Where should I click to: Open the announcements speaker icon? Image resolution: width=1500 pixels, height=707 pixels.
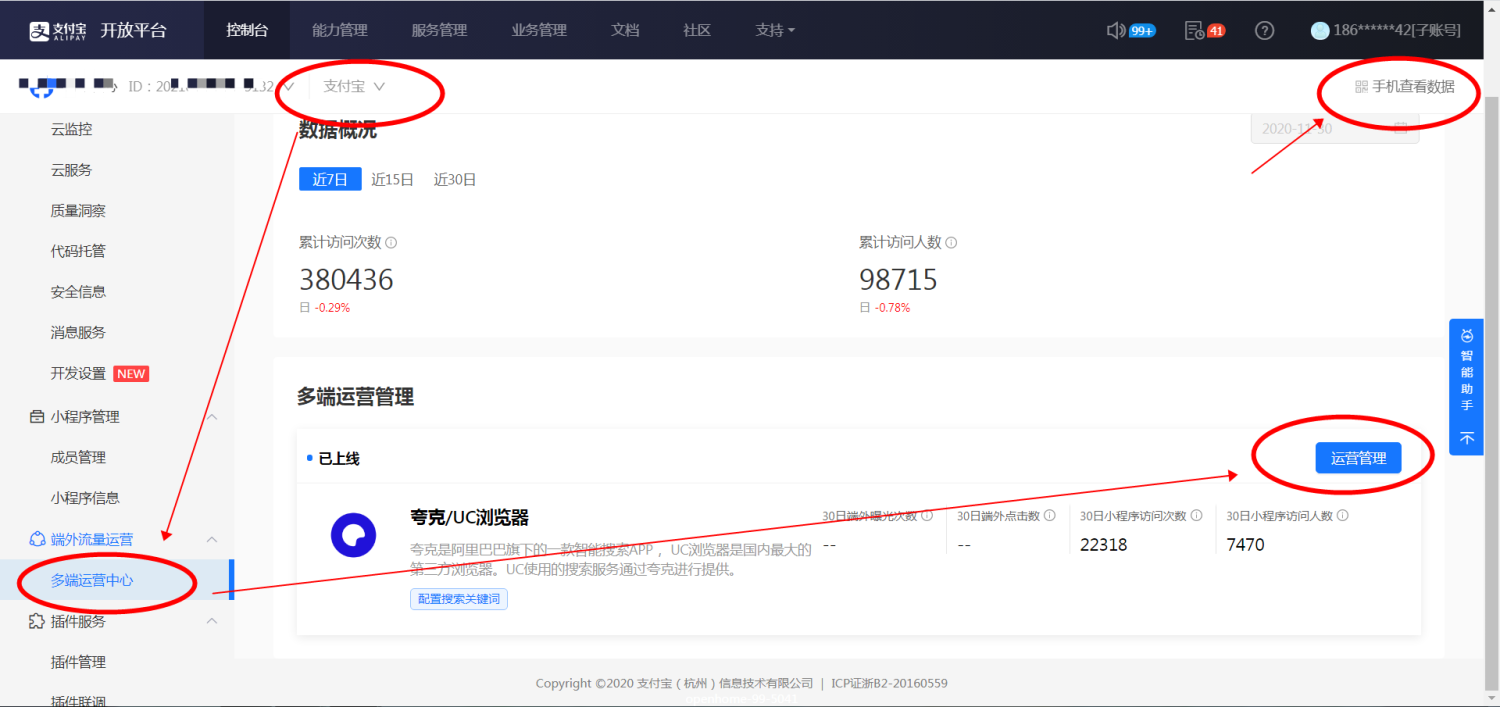pos(1116,30)
